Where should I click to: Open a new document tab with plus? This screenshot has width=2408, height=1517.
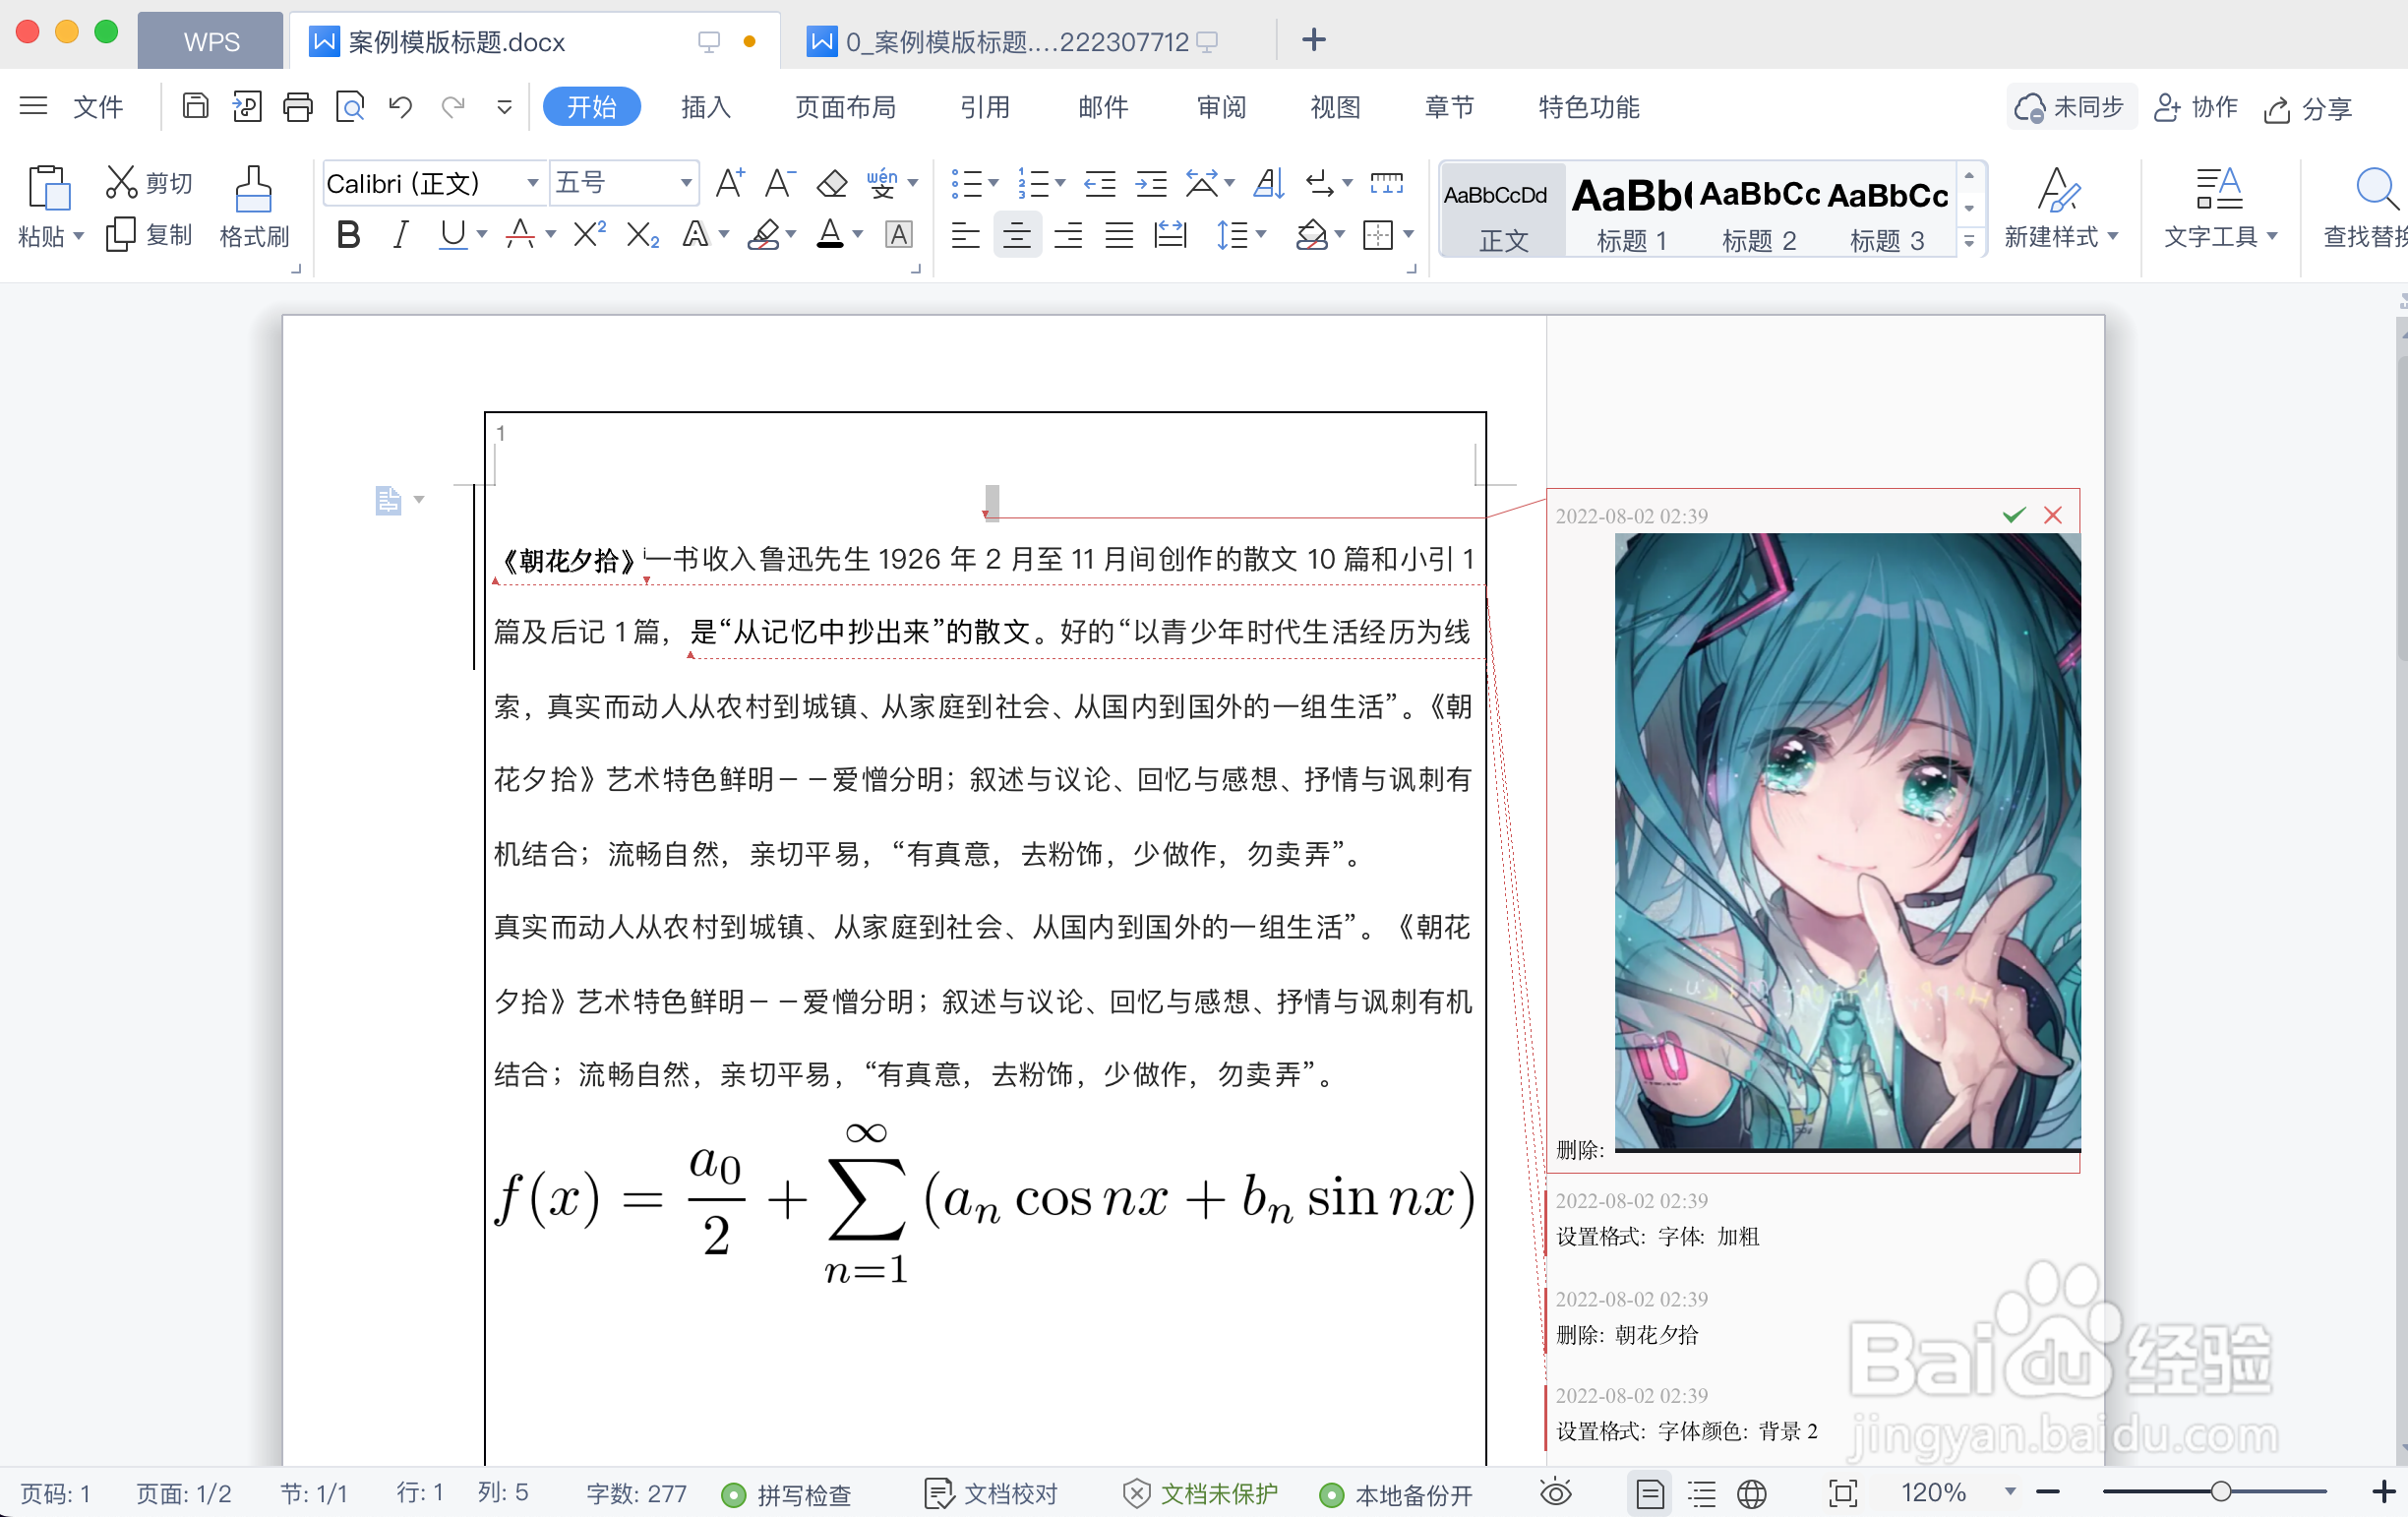click(1314, 40)
